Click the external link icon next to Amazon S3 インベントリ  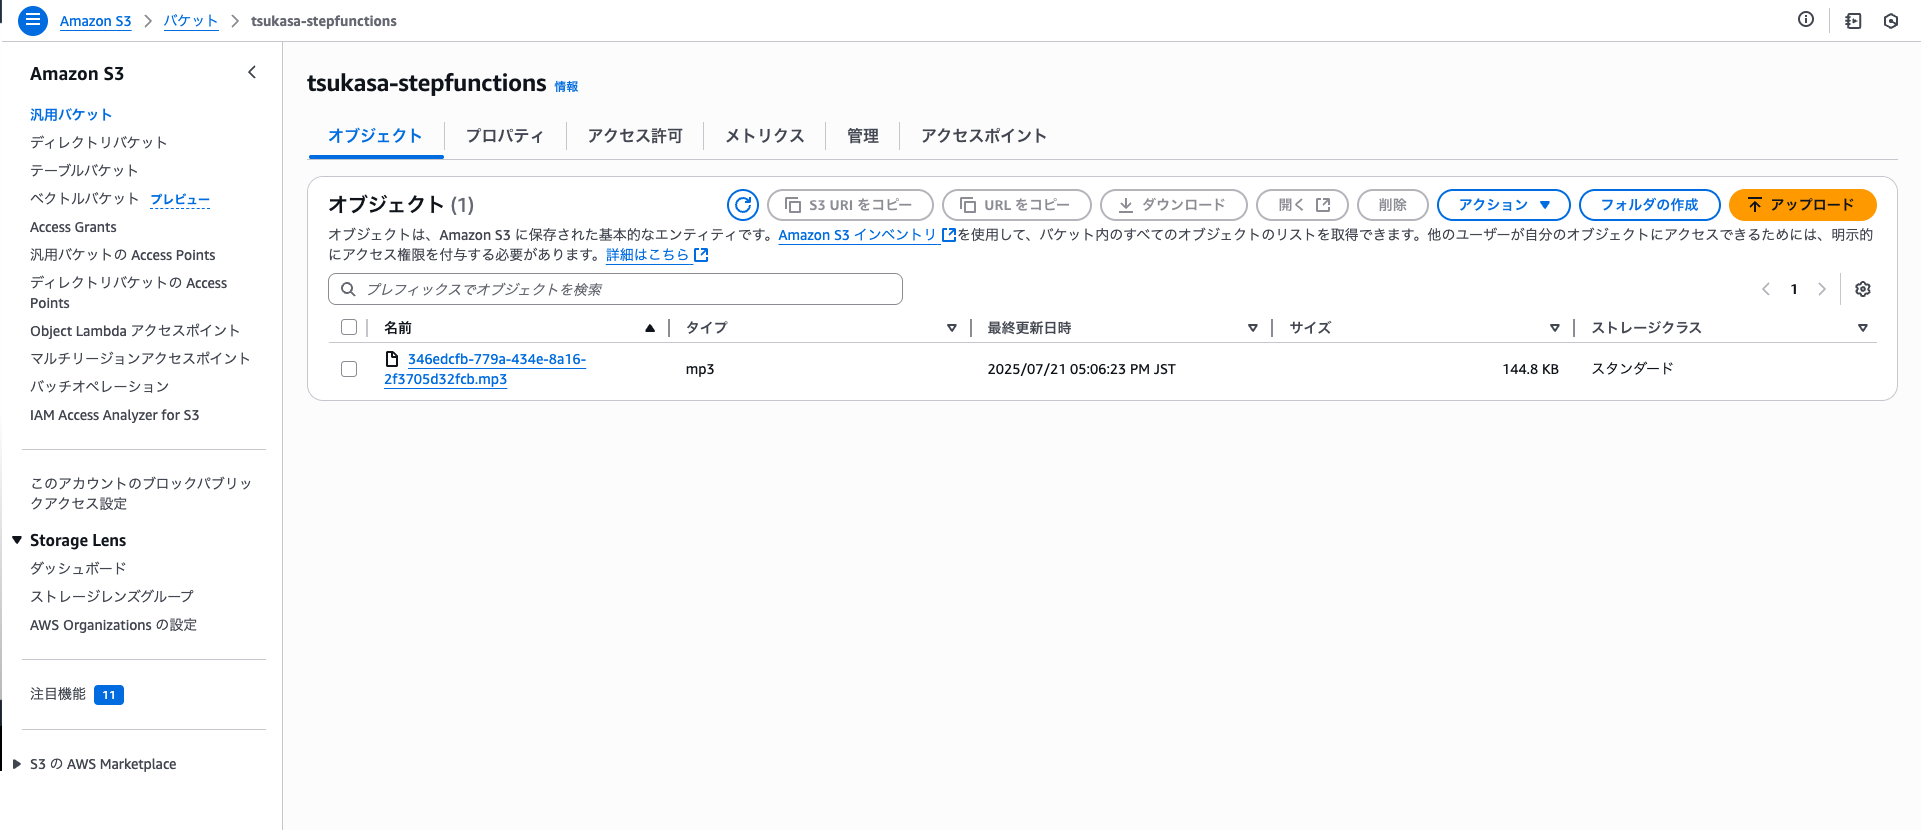(949, 235)
